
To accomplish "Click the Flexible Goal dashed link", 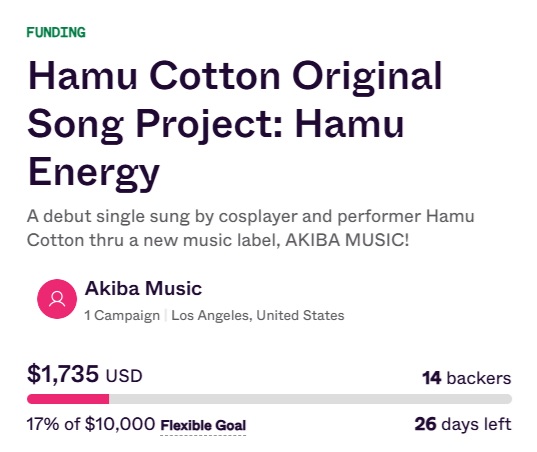I will pos(203,426).
